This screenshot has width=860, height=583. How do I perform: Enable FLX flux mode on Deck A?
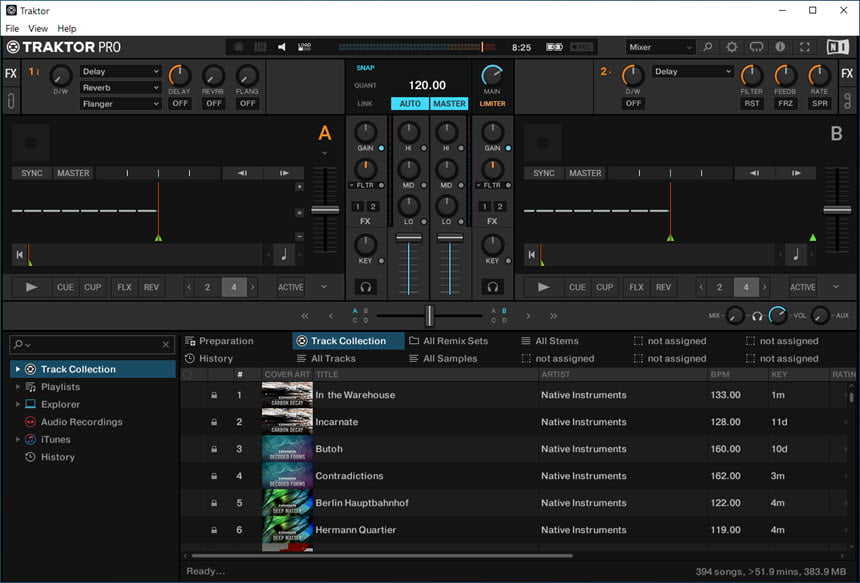tap(124, 287)
